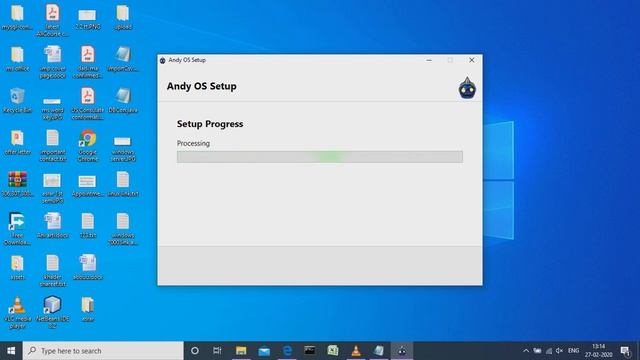
Task: Launch Microsoft Edge from taskbar
Action: coord(287,351)
